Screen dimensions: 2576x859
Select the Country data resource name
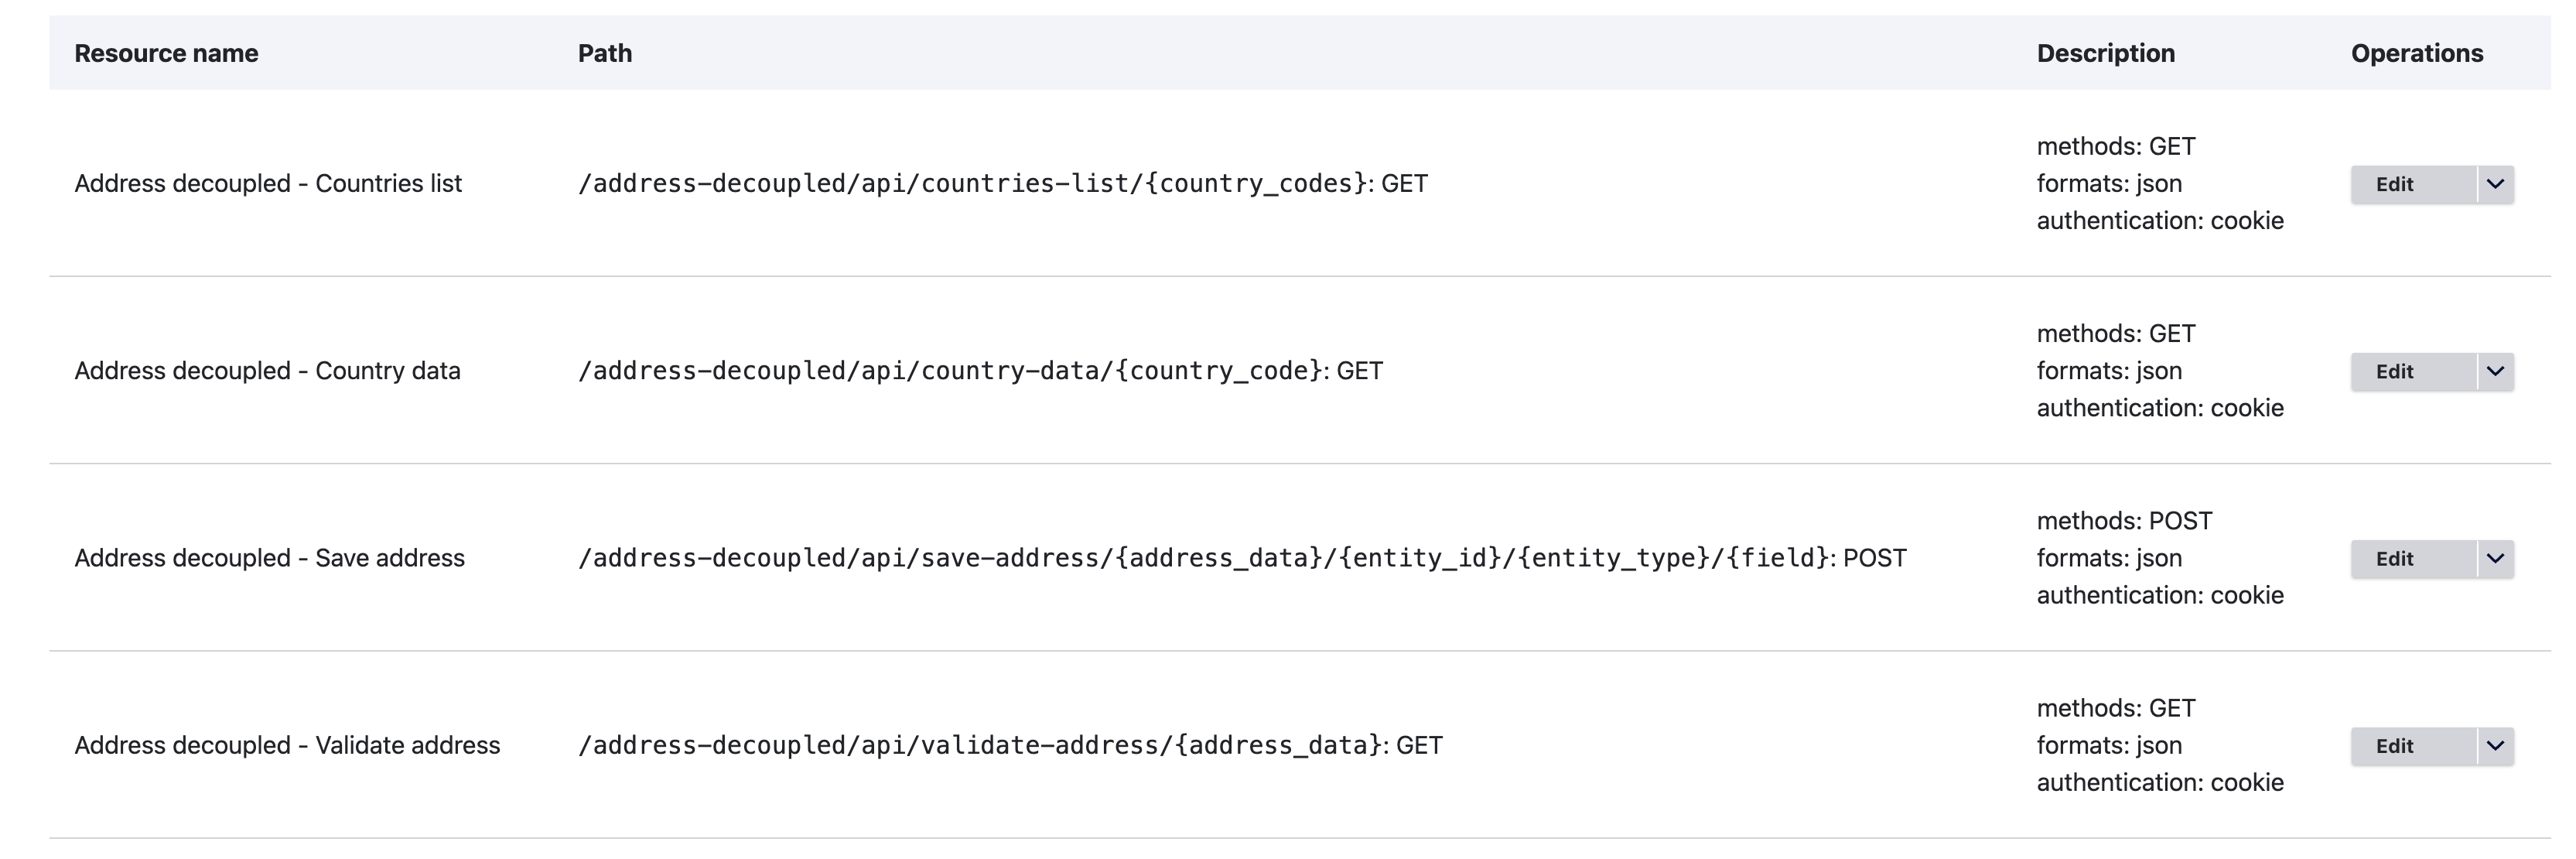pos(267,371)
